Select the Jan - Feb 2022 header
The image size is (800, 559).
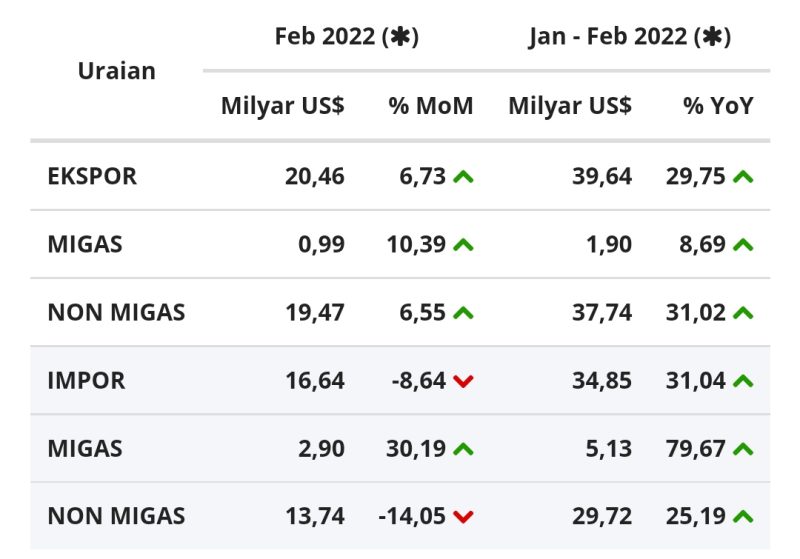click(630, 37)
